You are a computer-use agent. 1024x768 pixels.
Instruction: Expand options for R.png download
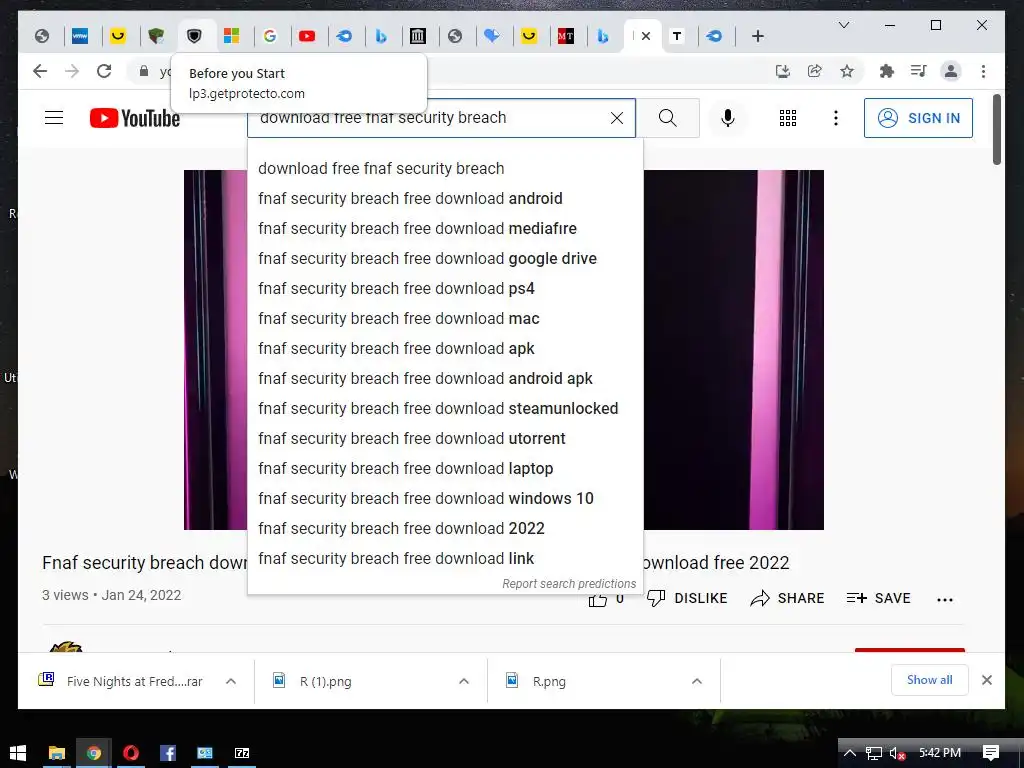point(697,682)
